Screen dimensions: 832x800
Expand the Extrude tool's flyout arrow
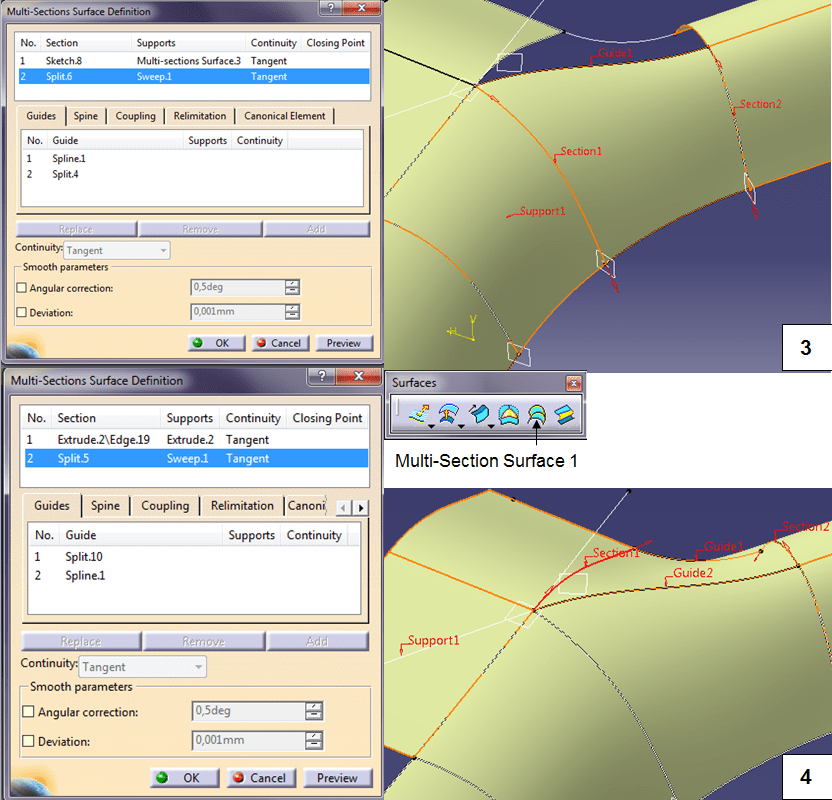pos(429,426)
